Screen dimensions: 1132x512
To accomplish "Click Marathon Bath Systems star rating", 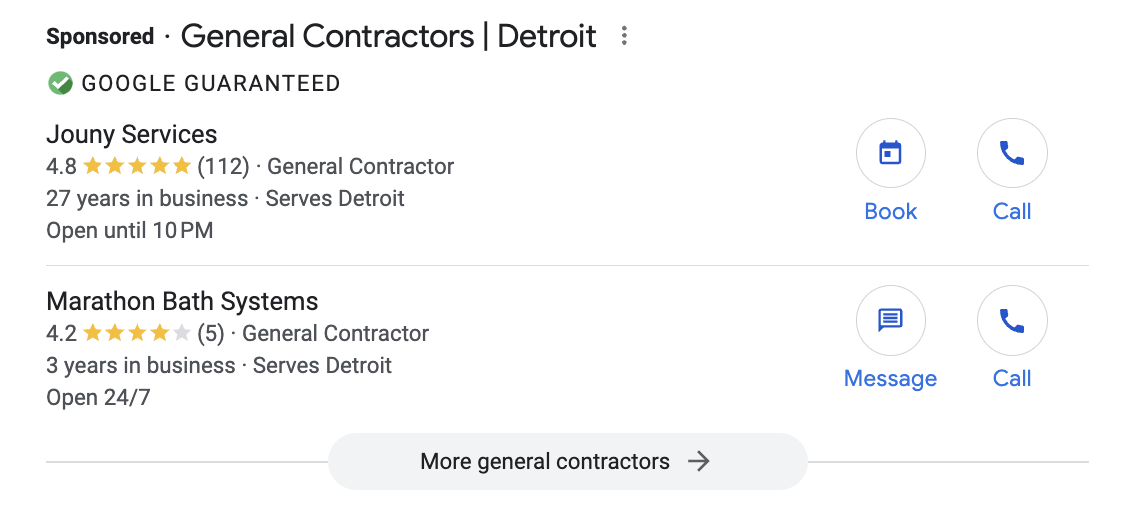I will (136, 334).
